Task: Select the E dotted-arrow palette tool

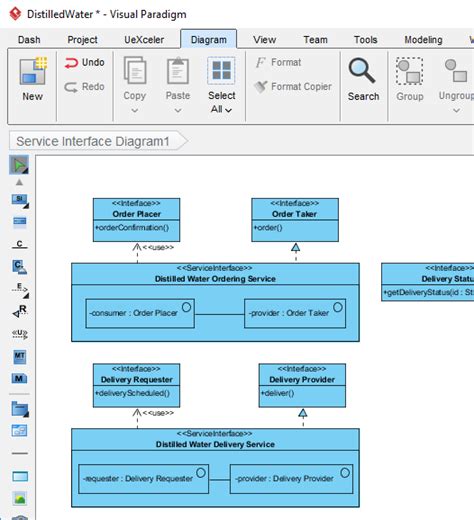Action: click(20, 289)
